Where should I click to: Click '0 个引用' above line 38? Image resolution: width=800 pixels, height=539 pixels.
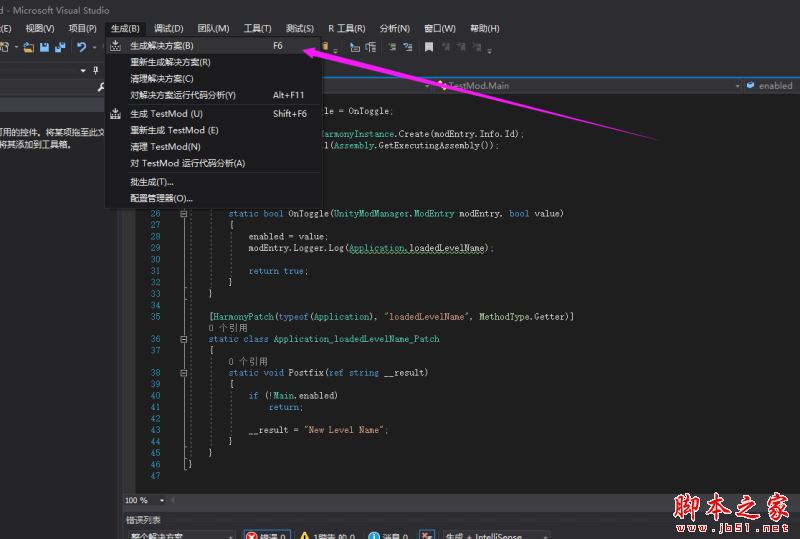pos(248,361)
